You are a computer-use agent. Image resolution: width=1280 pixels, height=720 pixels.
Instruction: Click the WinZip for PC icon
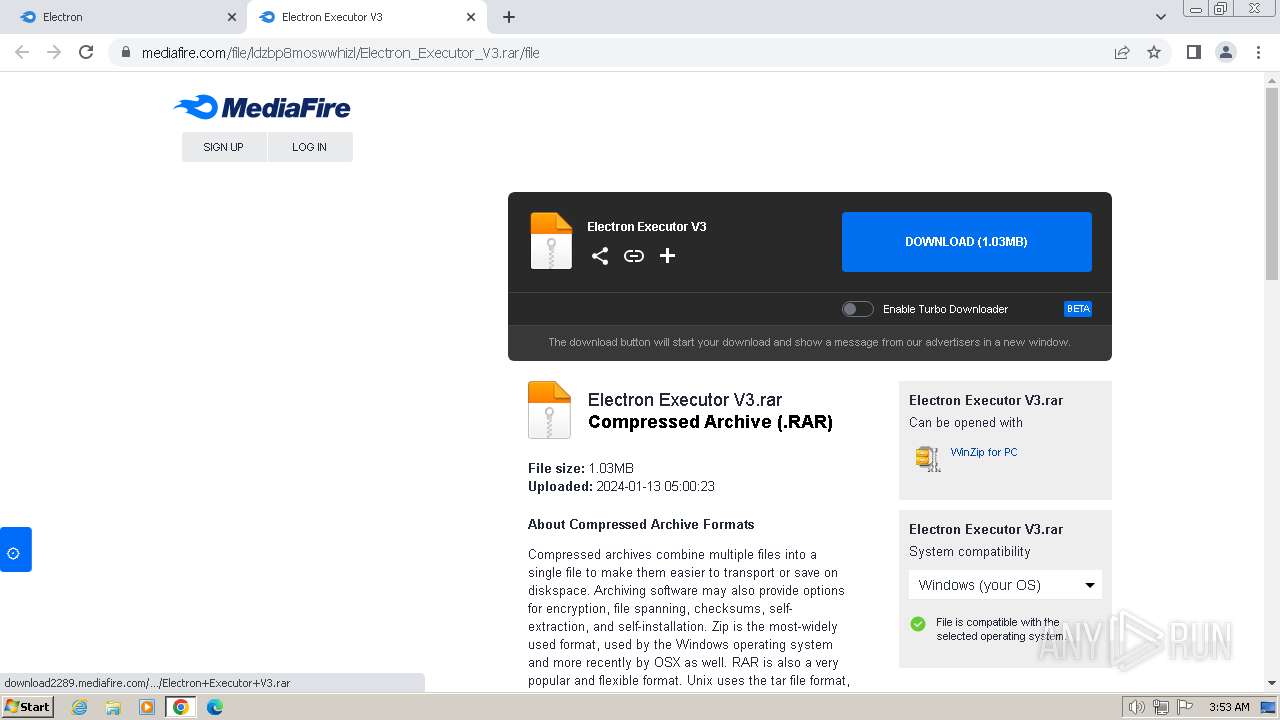[928, 458]
